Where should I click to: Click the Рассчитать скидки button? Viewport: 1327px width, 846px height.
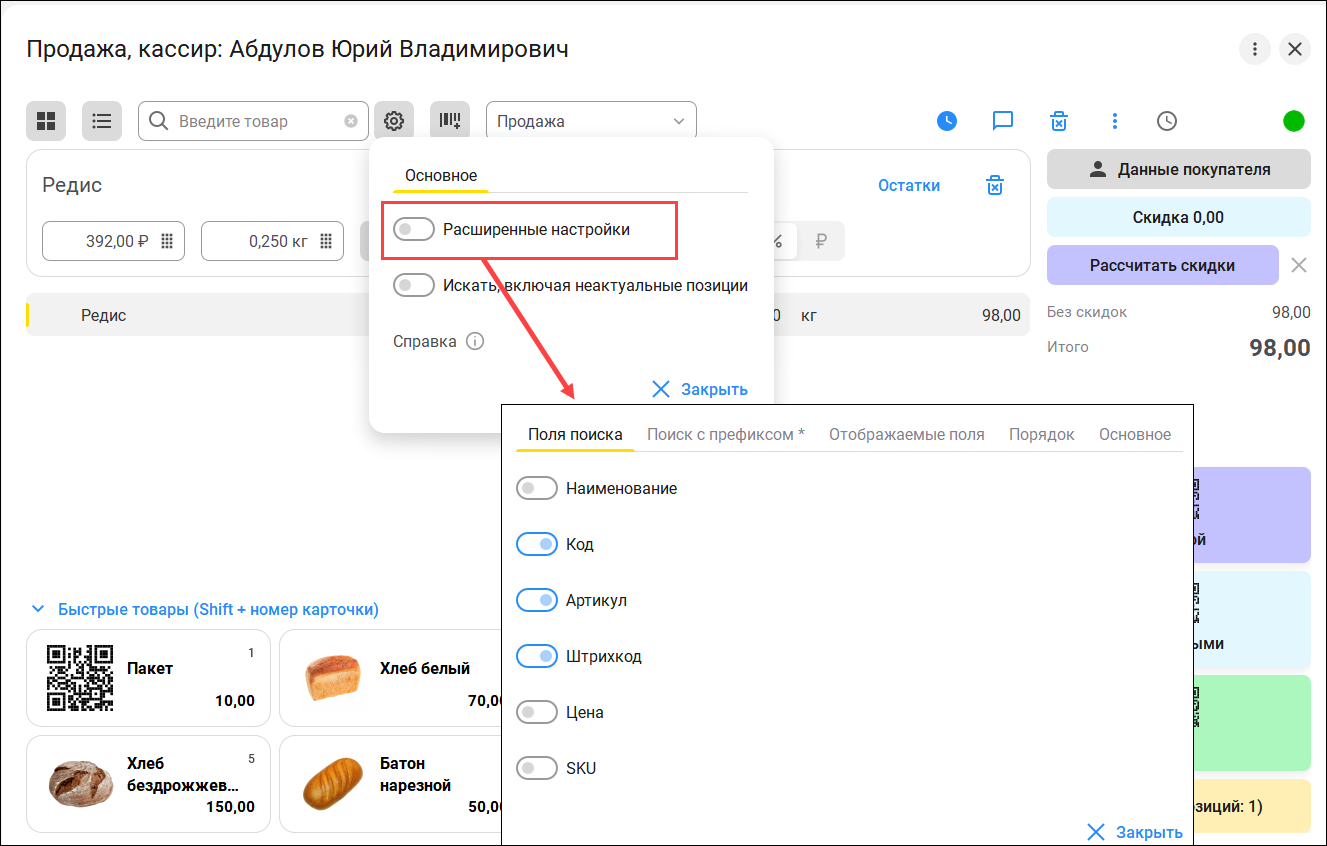point(1162,265)
